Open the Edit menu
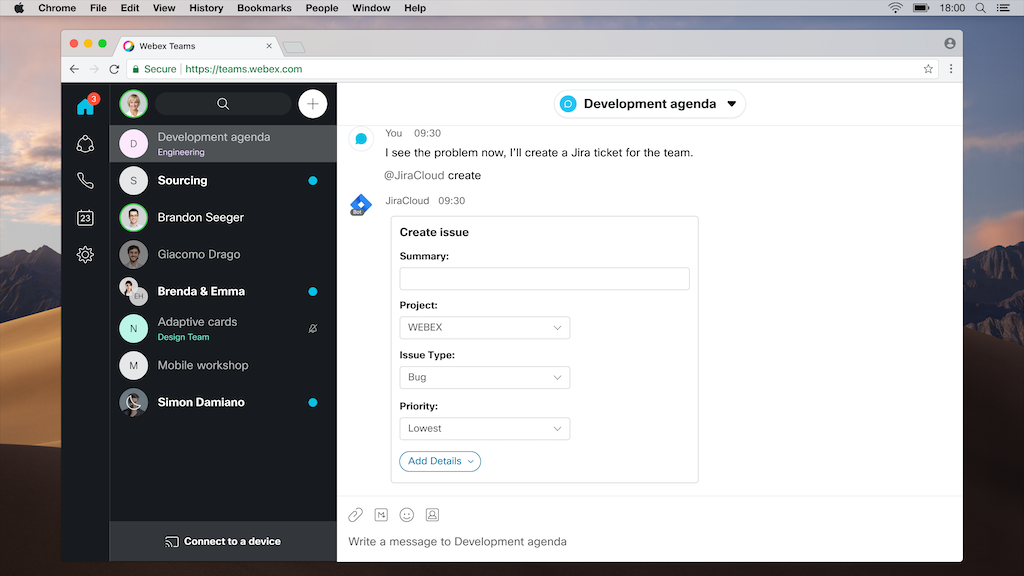The height and width of the screenshot is (576, 1024). click(x=130, y=8)
